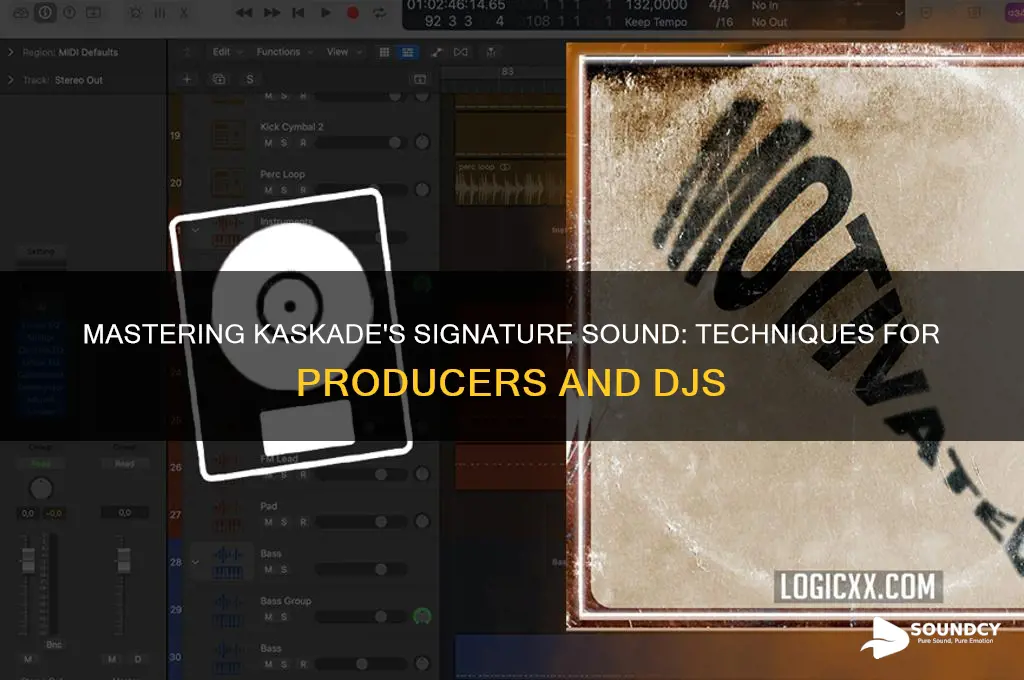This screenshot has height=680, width=1024.
Task: Expand the Track Stereo Out disclosure arrow
Action: pyautogui.click(x=10, y=80)
